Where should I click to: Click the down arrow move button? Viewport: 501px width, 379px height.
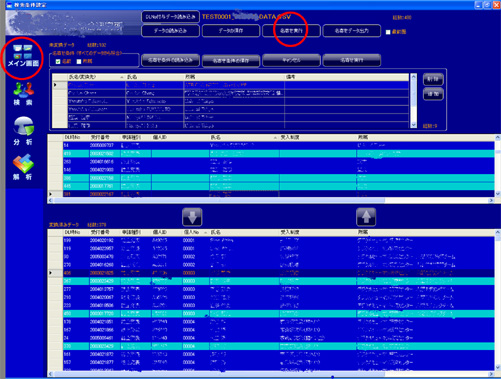[192, 217]
